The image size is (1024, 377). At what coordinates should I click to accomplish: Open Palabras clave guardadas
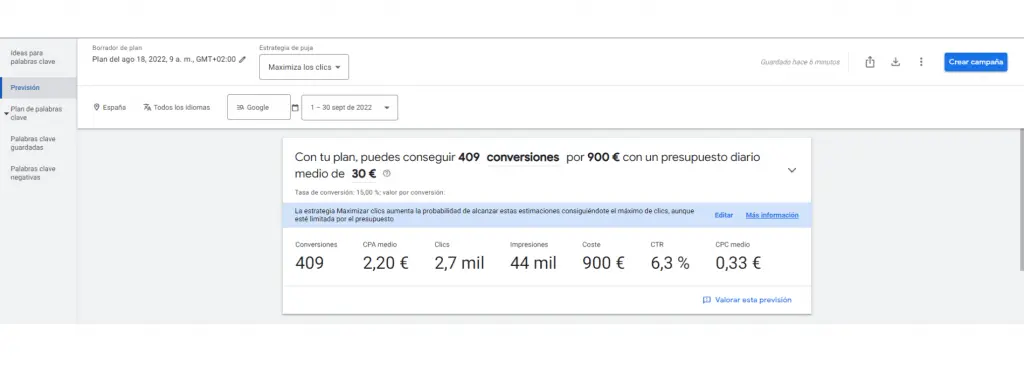point(33,143)
